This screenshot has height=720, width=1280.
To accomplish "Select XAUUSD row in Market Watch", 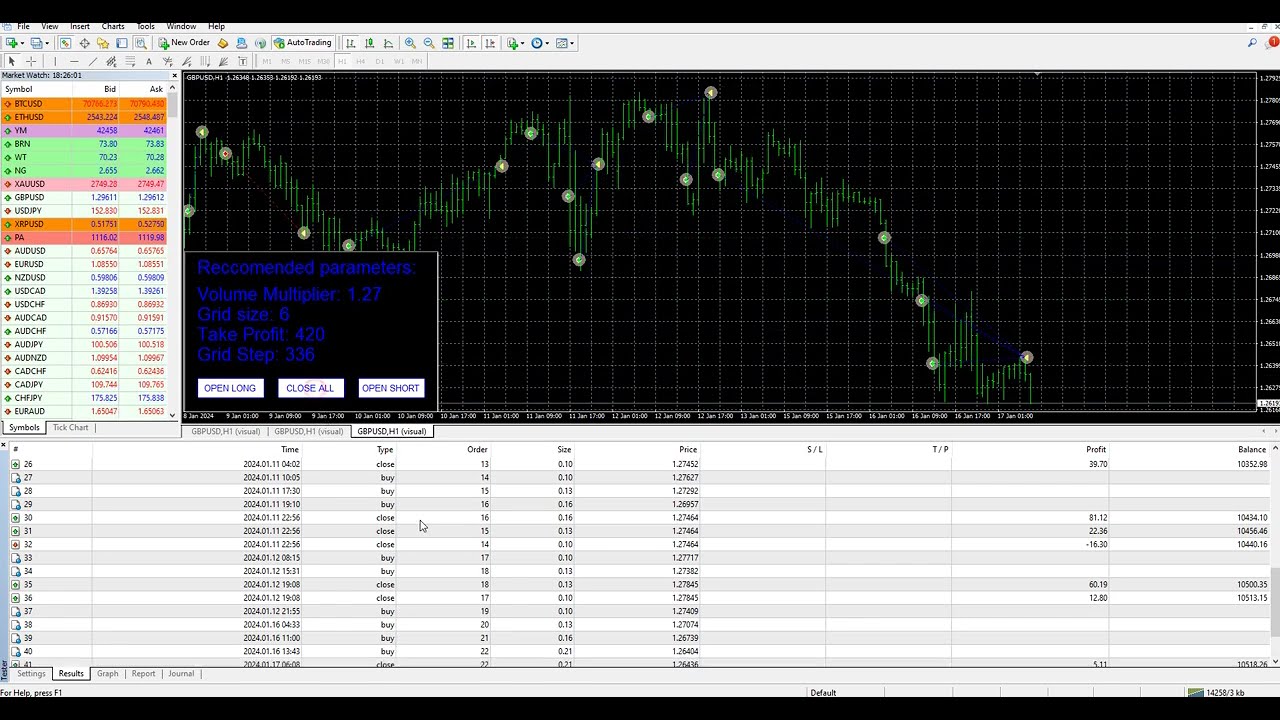I will point(85,184).
